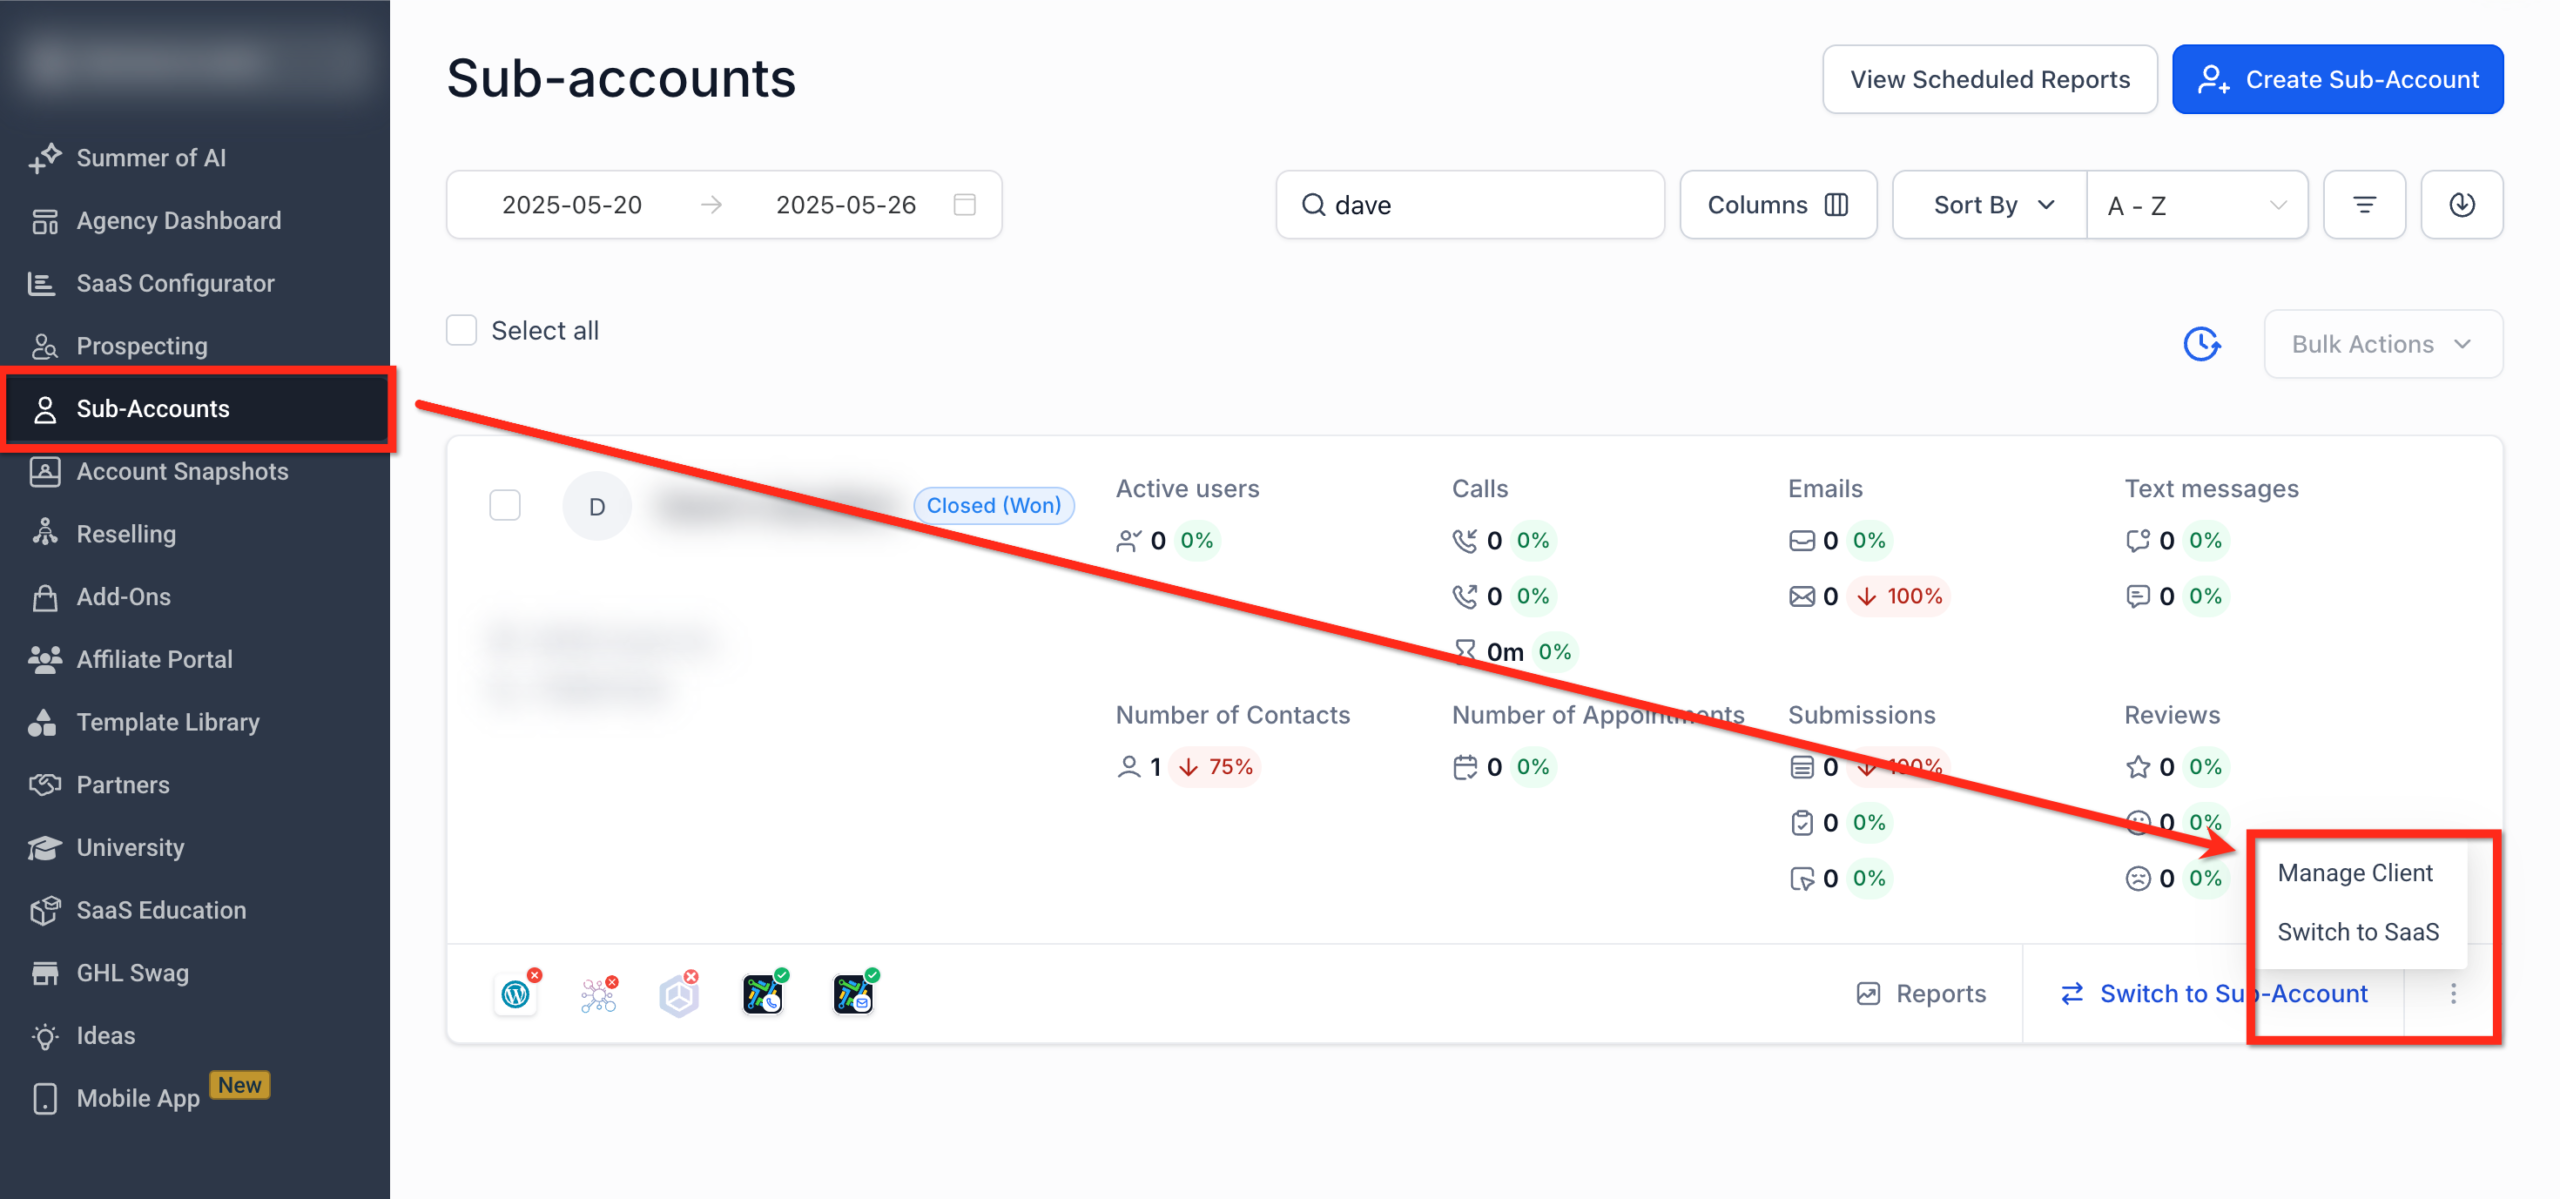Click the blue history clock icon
This screenshot has width=2560, height=1199.
(2201, 344)
